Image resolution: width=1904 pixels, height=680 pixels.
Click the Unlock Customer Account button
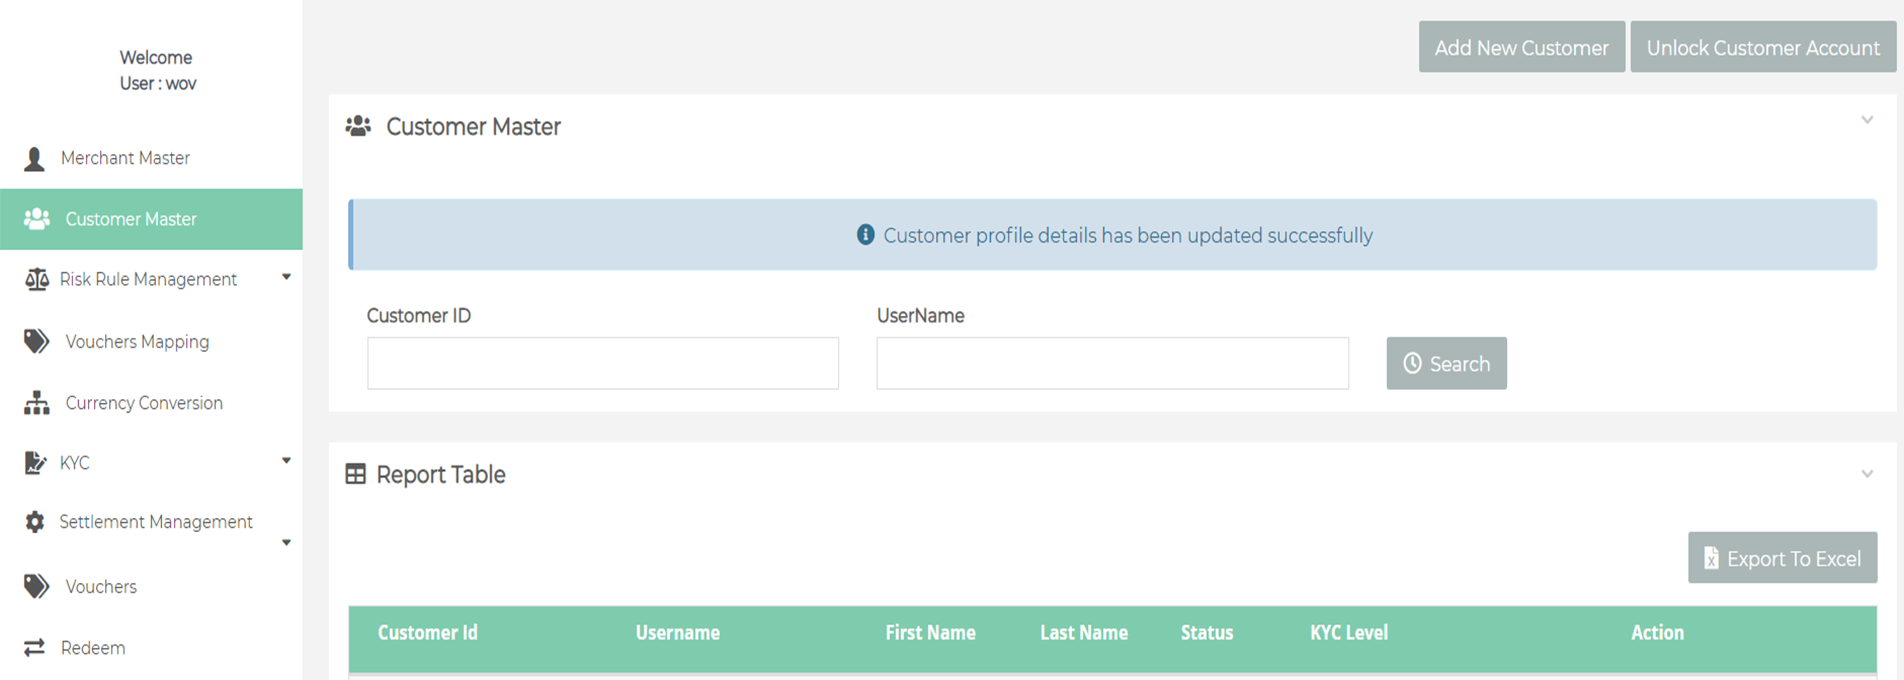point(1762,48)
